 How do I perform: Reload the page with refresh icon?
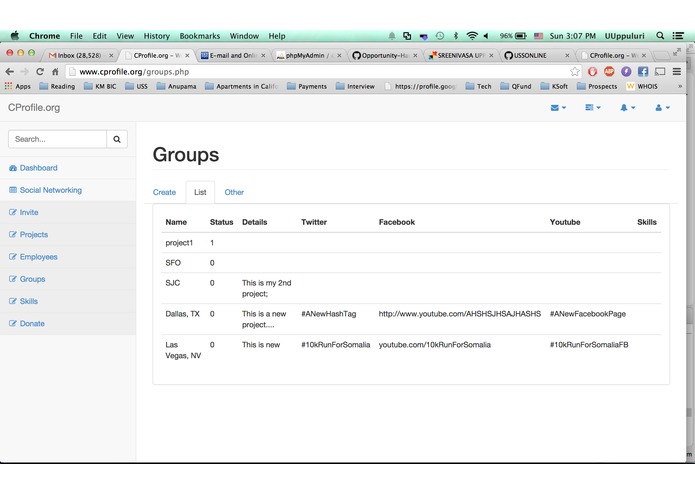pos(40,71)
